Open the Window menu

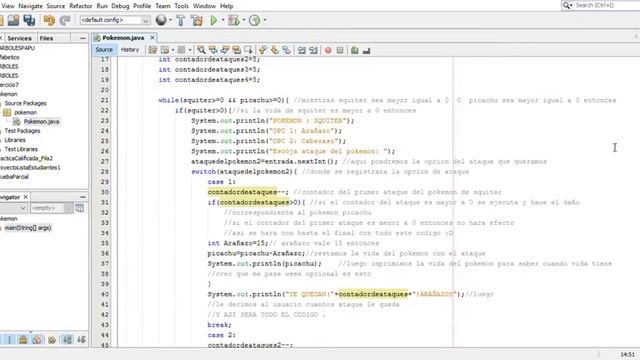pyautogui.click(x=204, y=6)
